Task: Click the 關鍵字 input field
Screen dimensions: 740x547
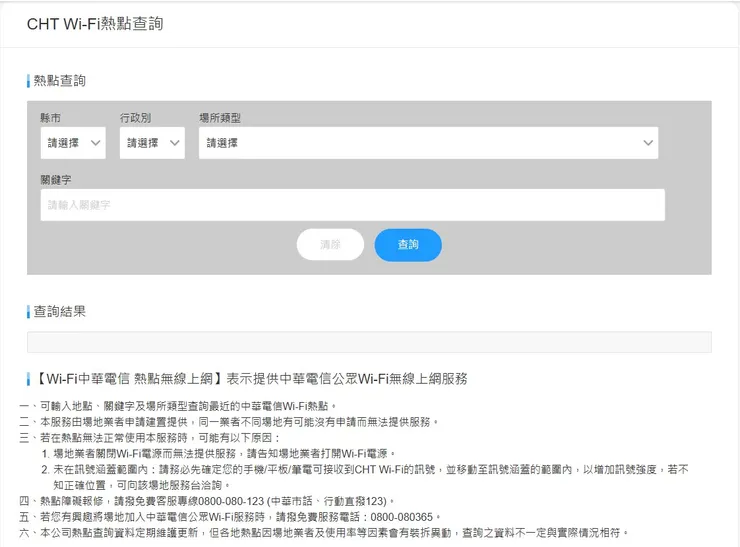Action: click(x=353, y=205)
